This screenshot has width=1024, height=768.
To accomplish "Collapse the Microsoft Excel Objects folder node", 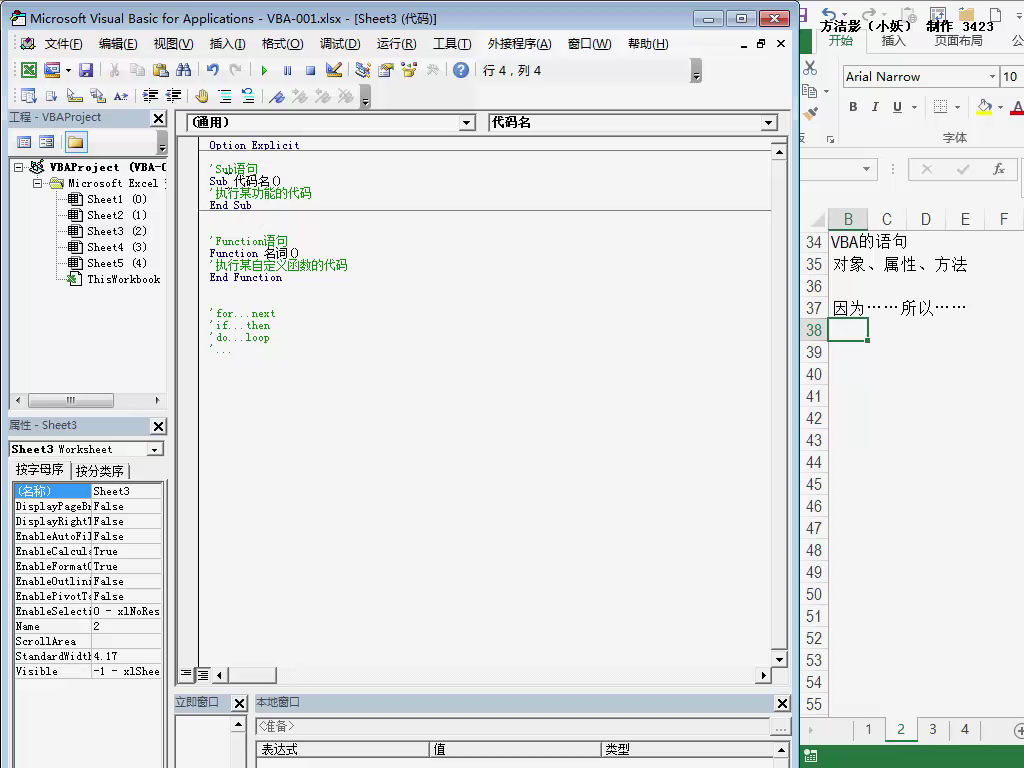I will tap(38, 184).
